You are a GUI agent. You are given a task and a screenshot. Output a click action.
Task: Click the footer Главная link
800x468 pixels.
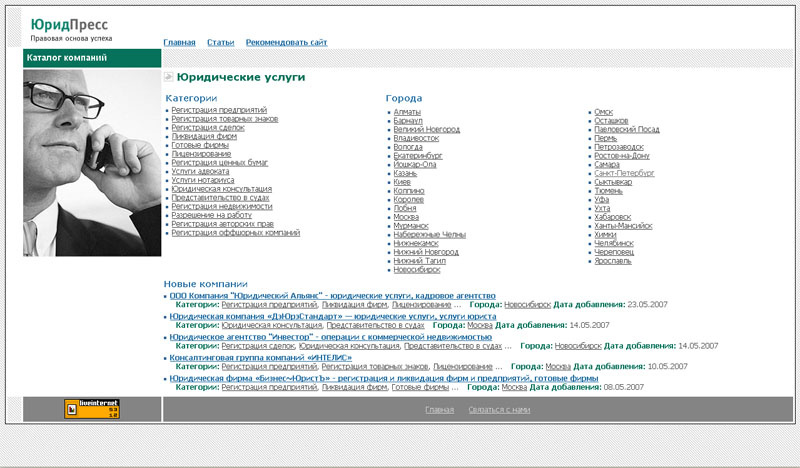439,410
